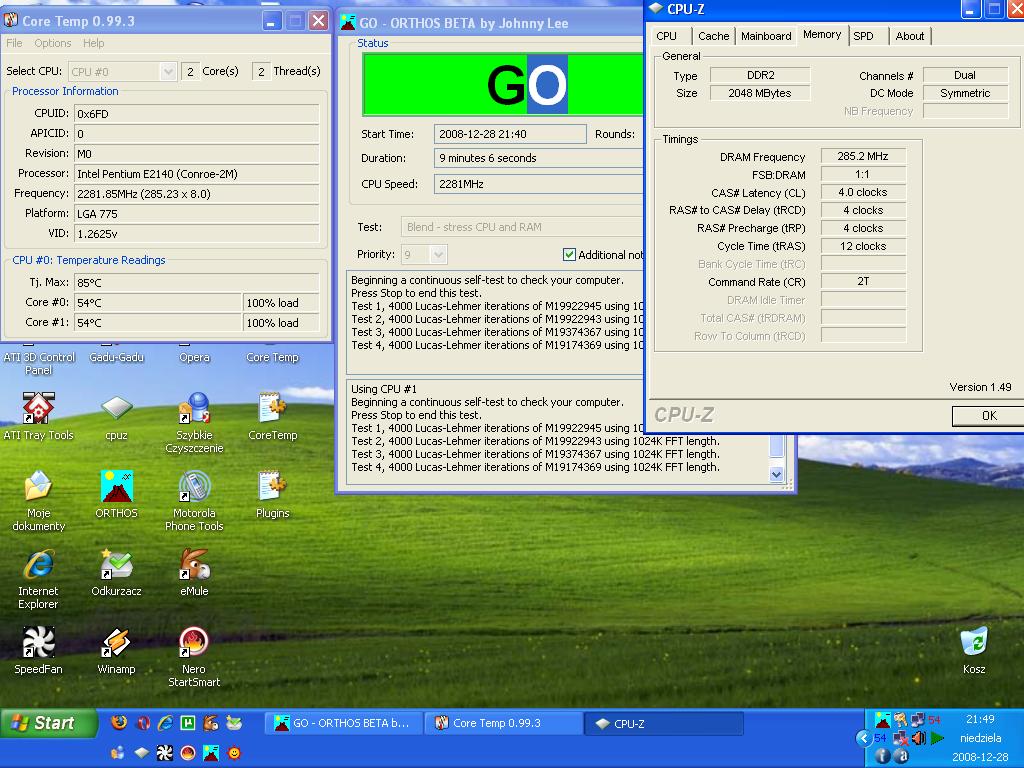Switch to the SPD tab in CPU-Z
This screenshot has width=1024, height=768.
863,36
